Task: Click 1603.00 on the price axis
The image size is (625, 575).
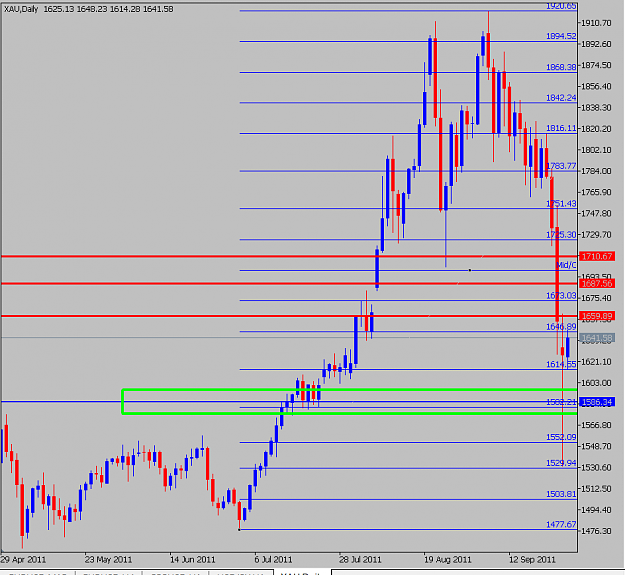Action: [x=596, y=383]
